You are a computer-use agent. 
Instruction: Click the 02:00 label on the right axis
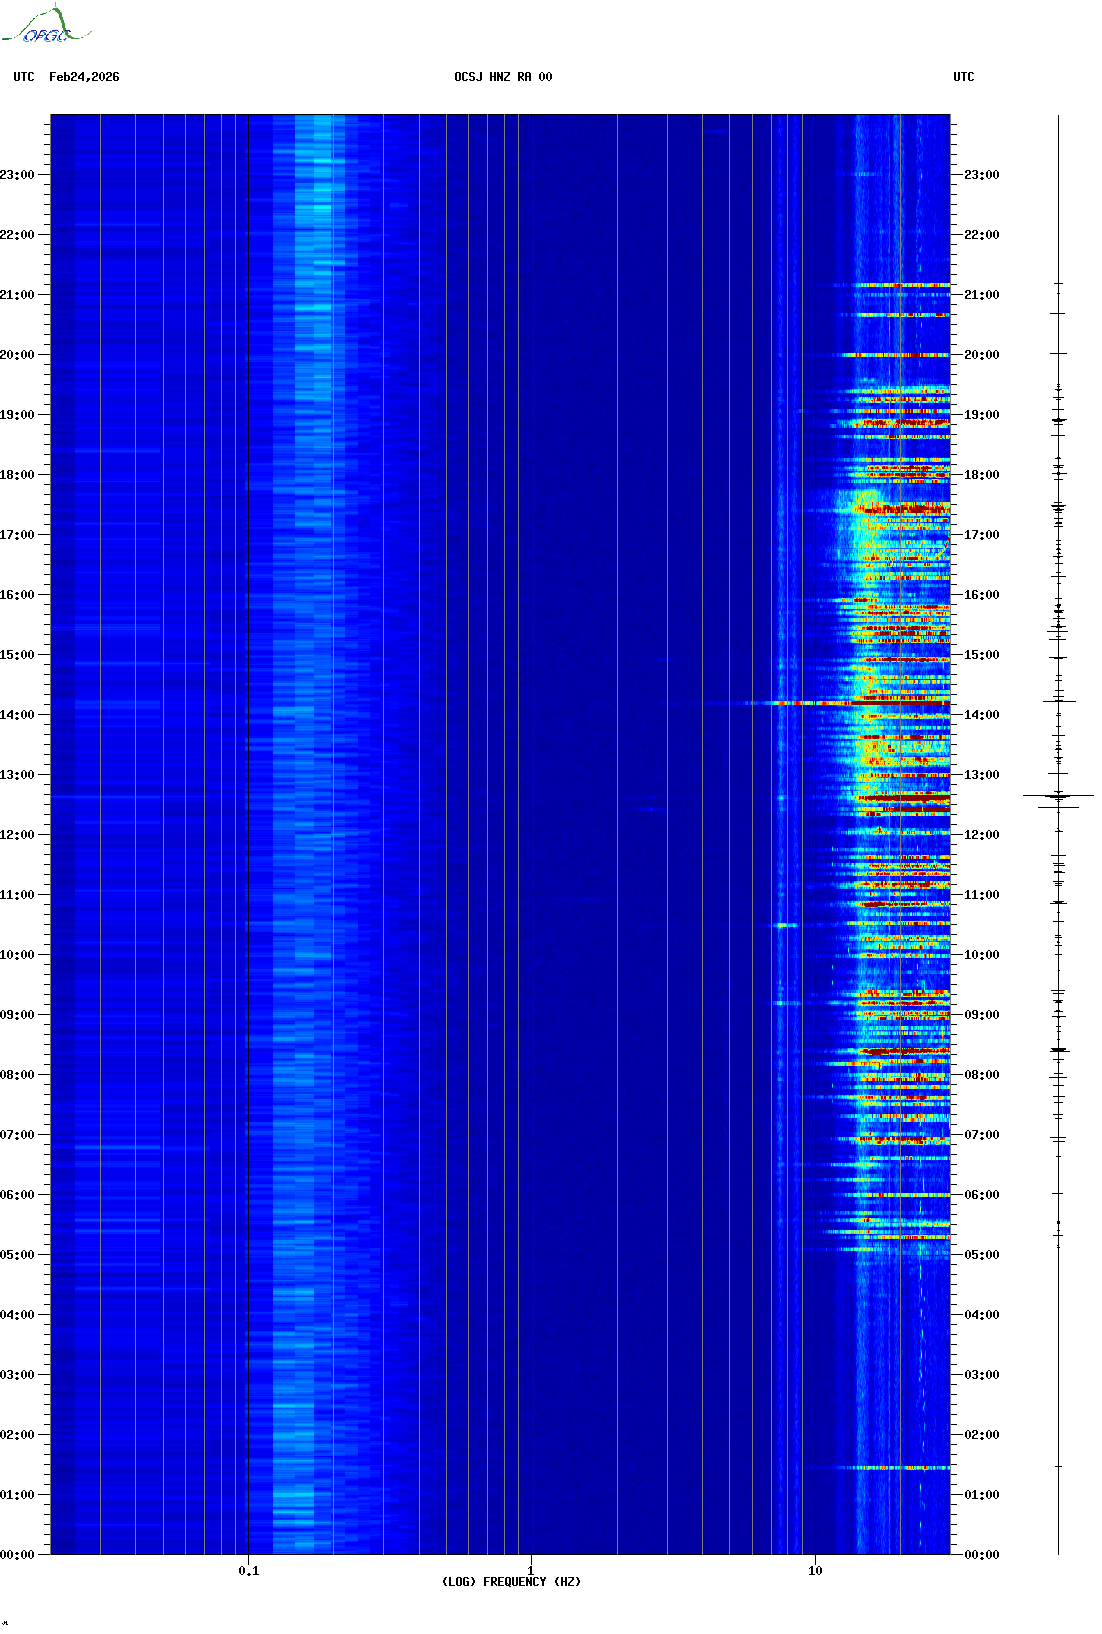coord(982,1435)
